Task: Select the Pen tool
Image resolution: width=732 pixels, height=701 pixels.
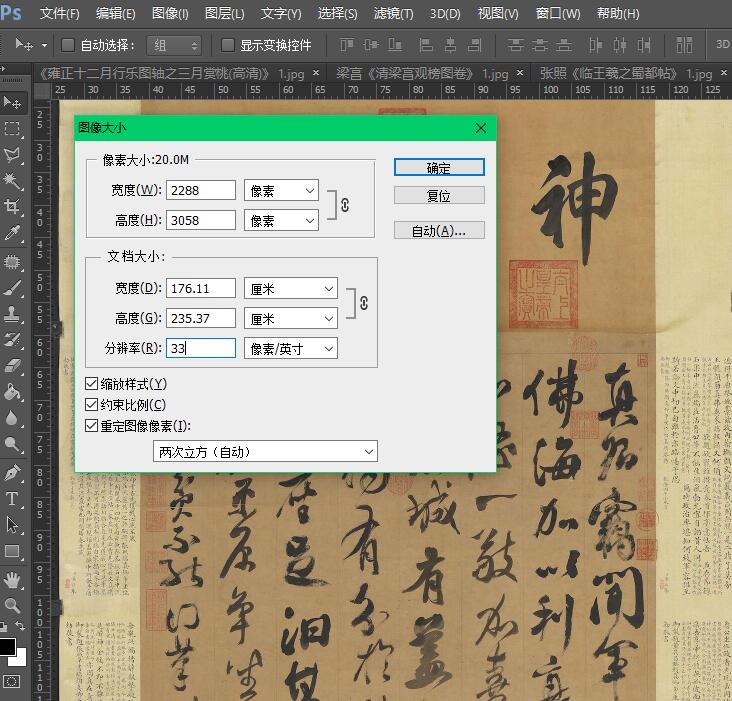Action: pyautogui.click(x=12, y=473)
